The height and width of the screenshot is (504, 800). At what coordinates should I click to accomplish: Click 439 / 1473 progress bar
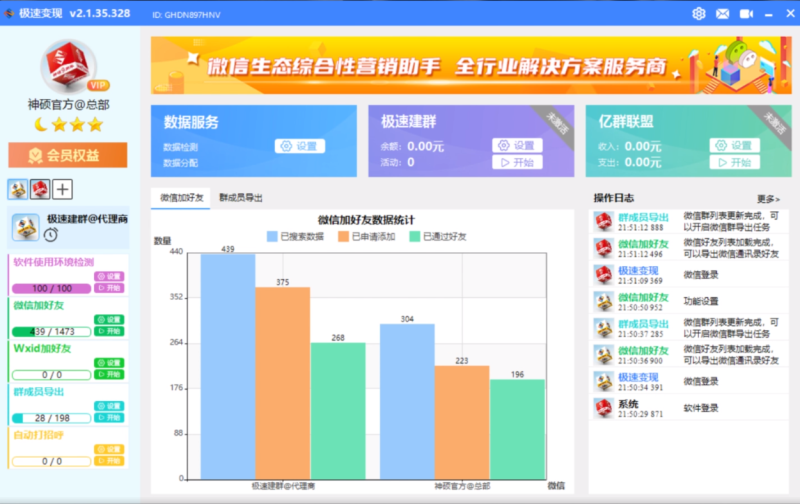[x=52, y=332]
